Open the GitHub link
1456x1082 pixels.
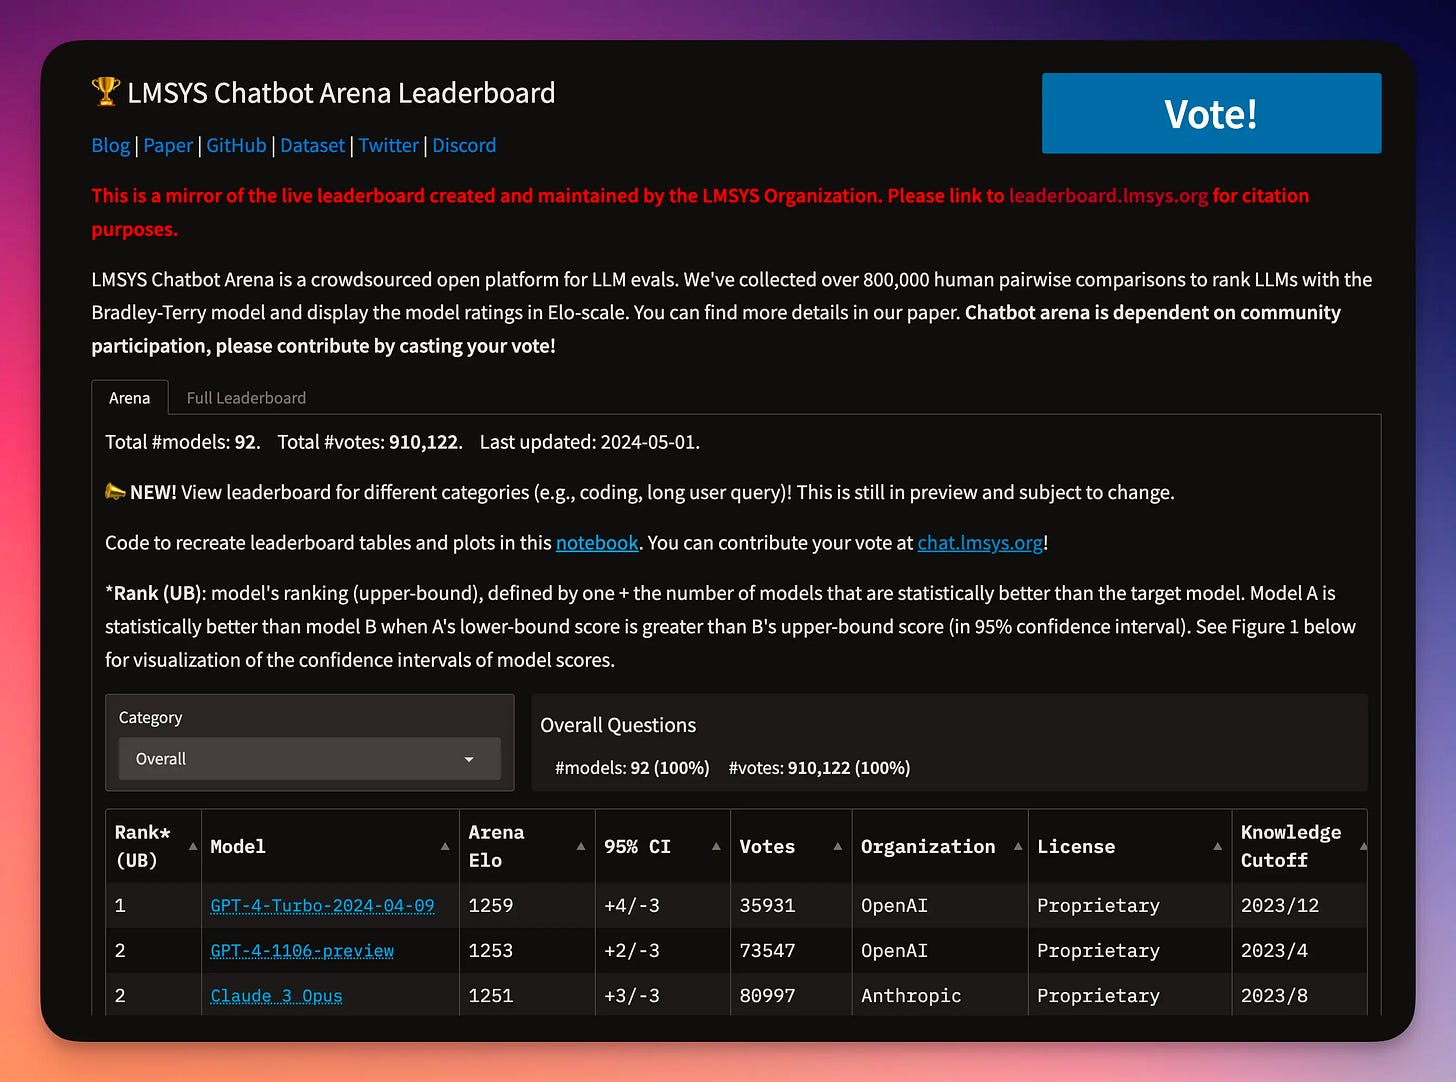236,146
